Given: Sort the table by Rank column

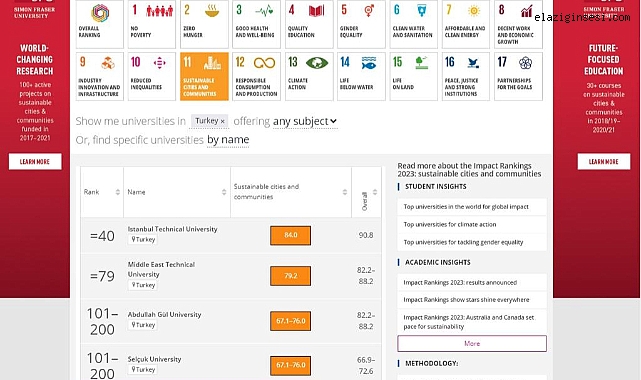Looking at the screenshot, I should [118, 192].
